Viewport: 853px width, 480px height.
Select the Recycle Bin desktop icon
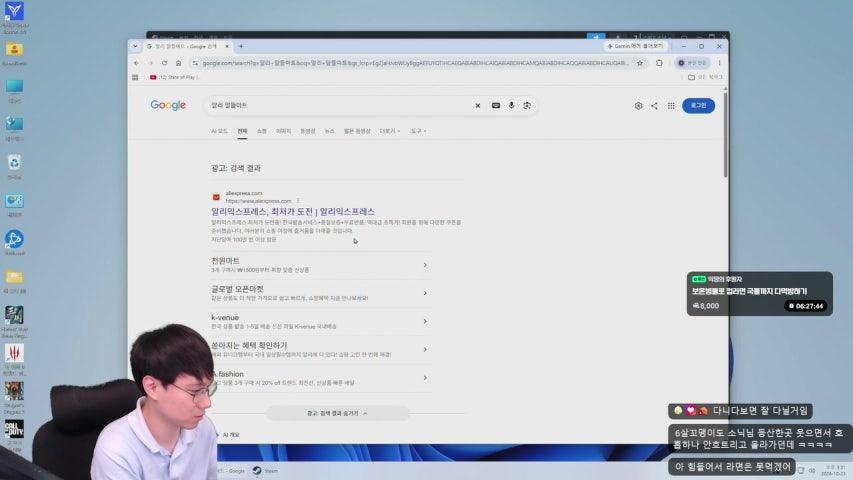click(x=14, y=166)
